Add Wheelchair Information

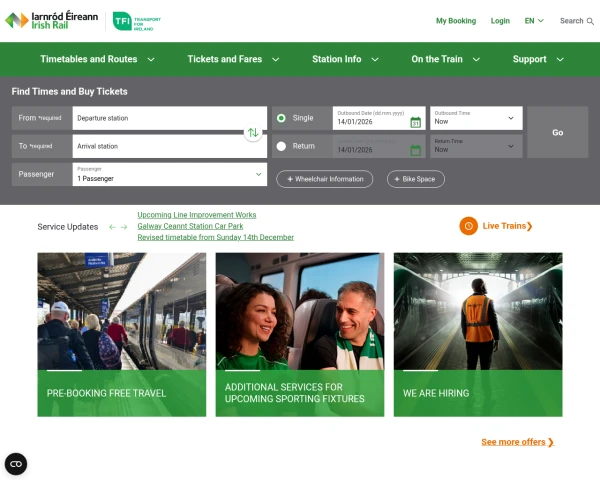click(x=324, y=179)
